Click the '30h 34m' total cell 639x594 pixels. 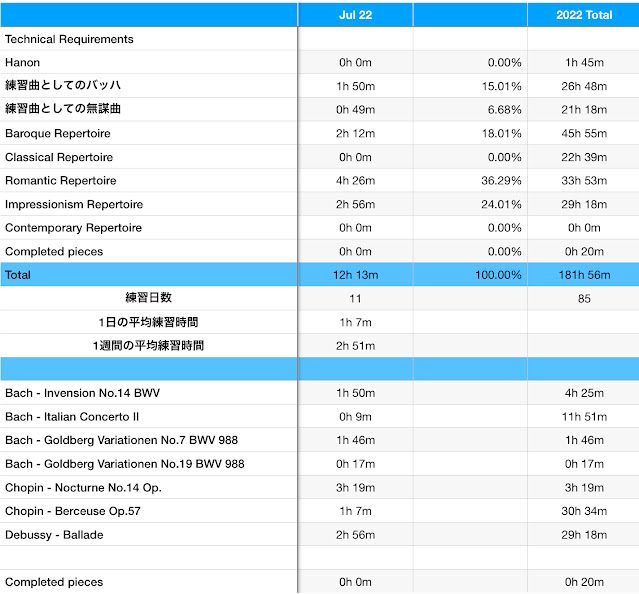584,511
